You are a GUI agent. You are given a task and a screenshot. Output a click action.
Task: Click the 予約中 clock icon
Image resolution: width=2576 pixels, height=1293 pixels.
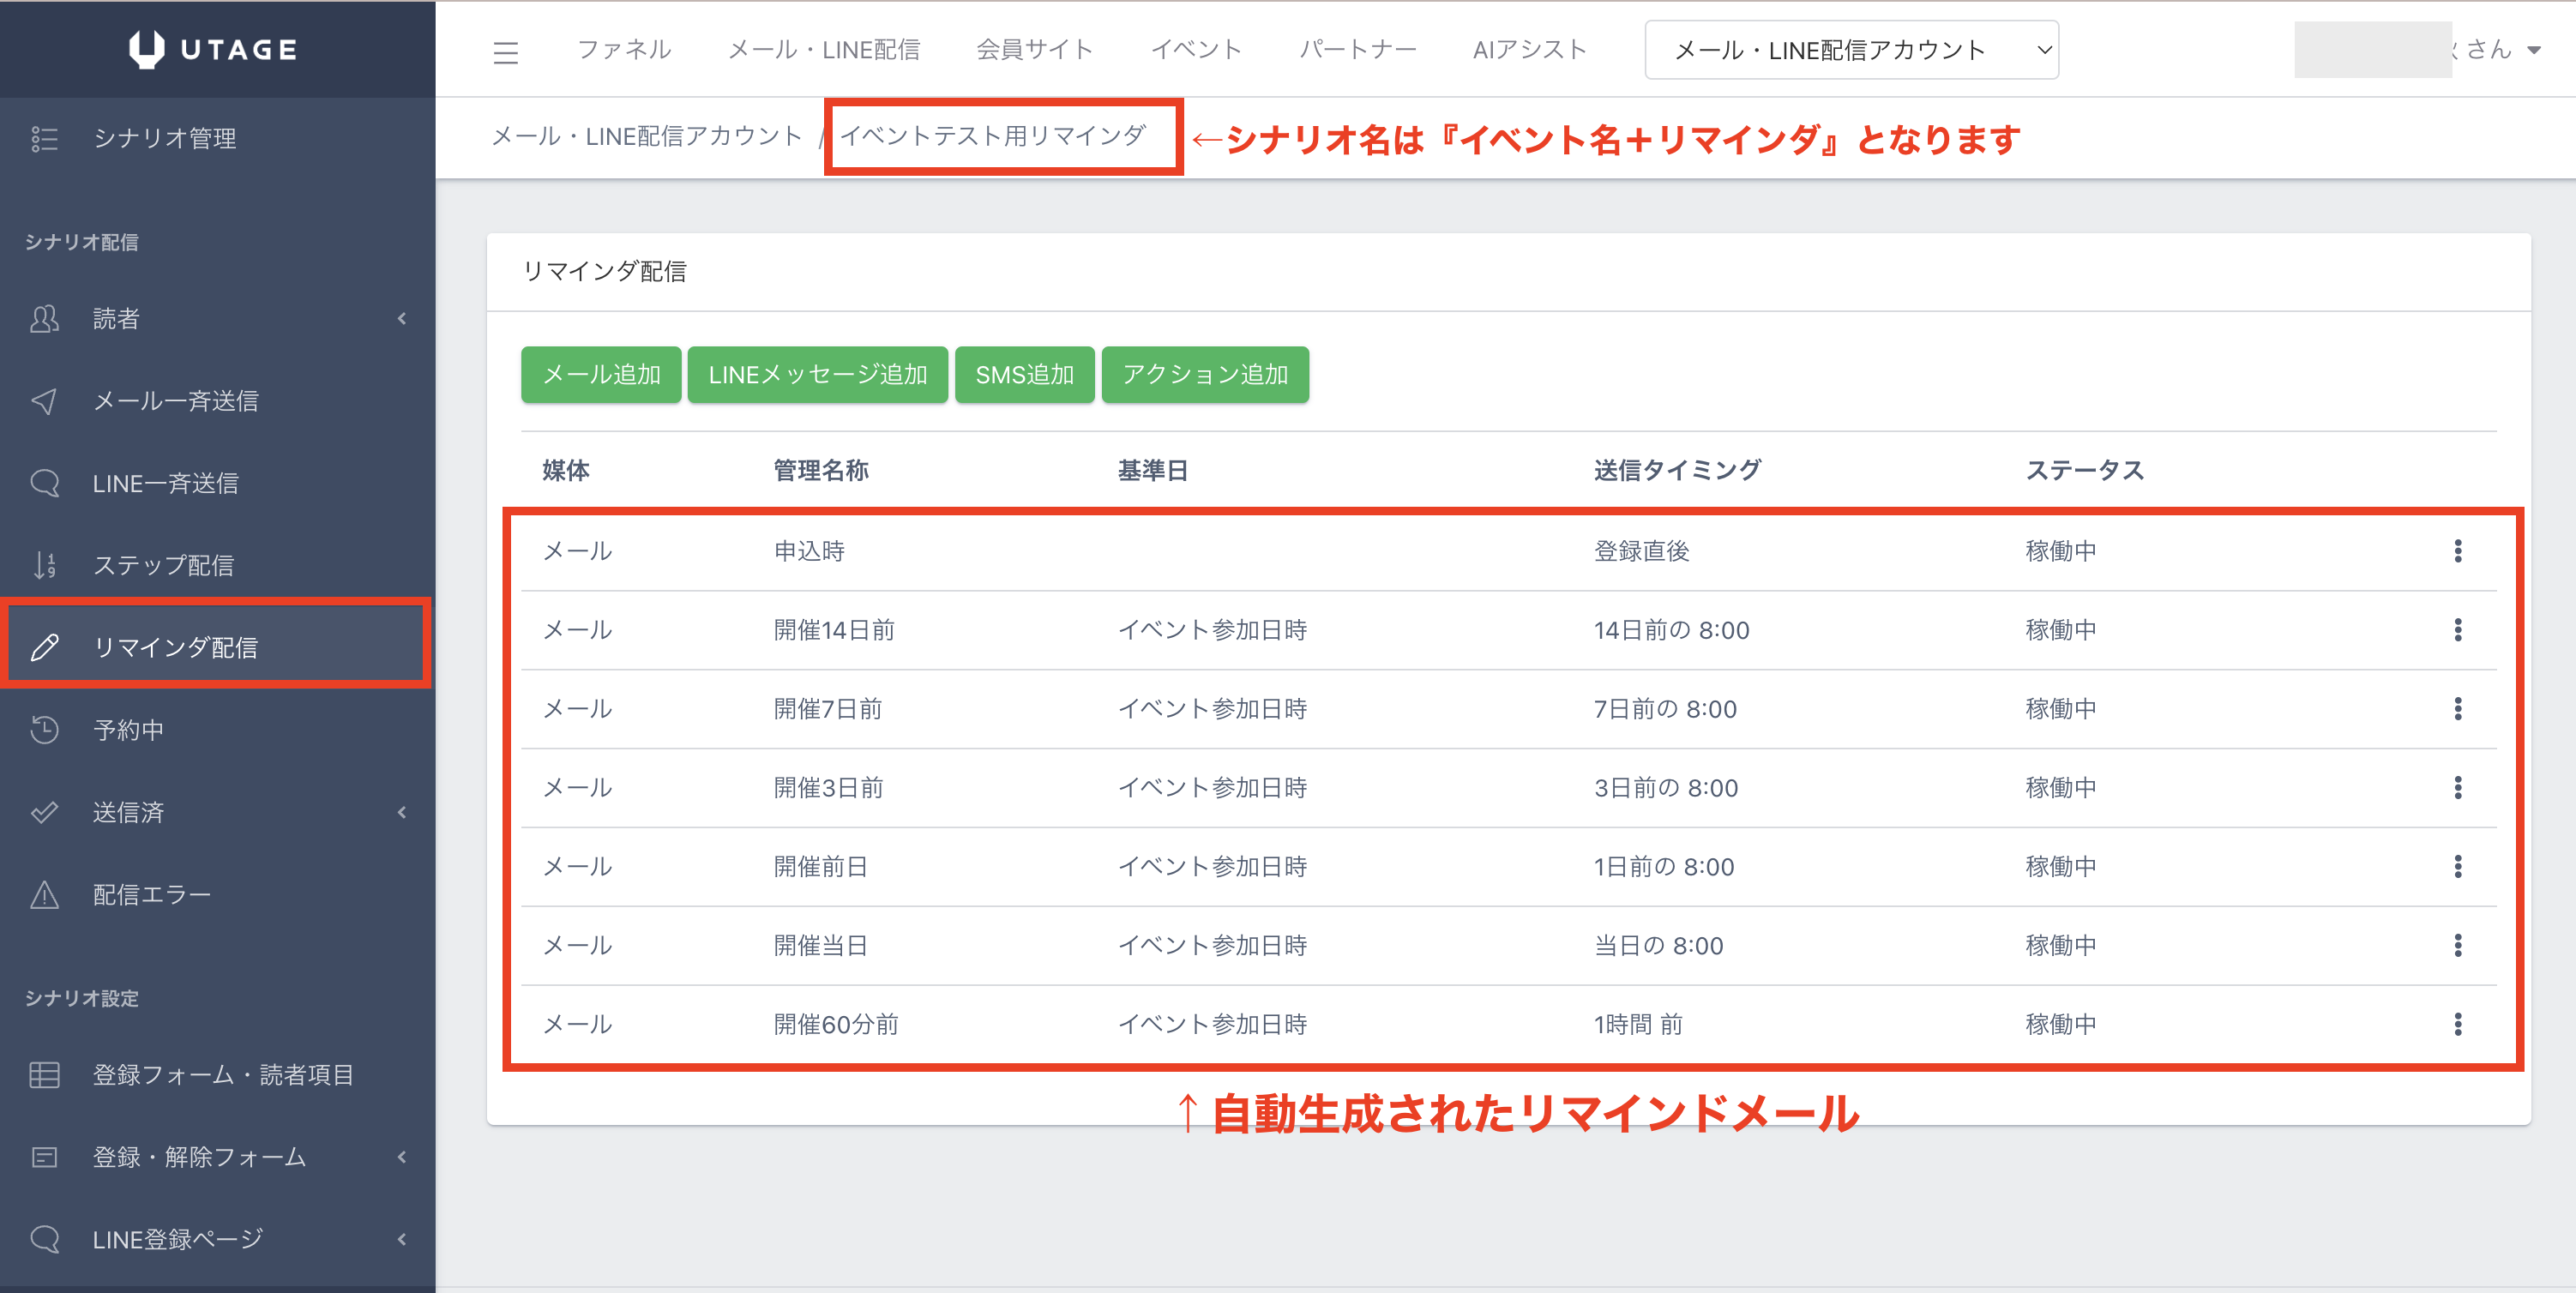44,730
